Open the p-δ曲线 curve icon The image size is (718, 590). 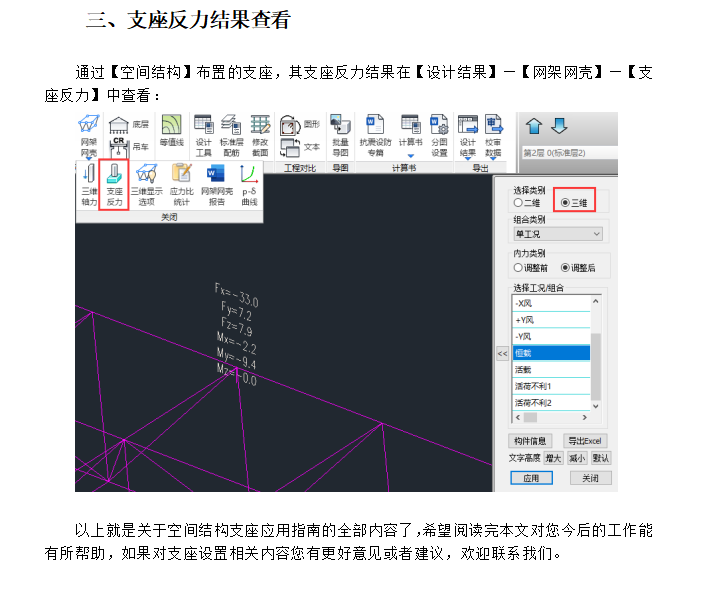(249, 174)
